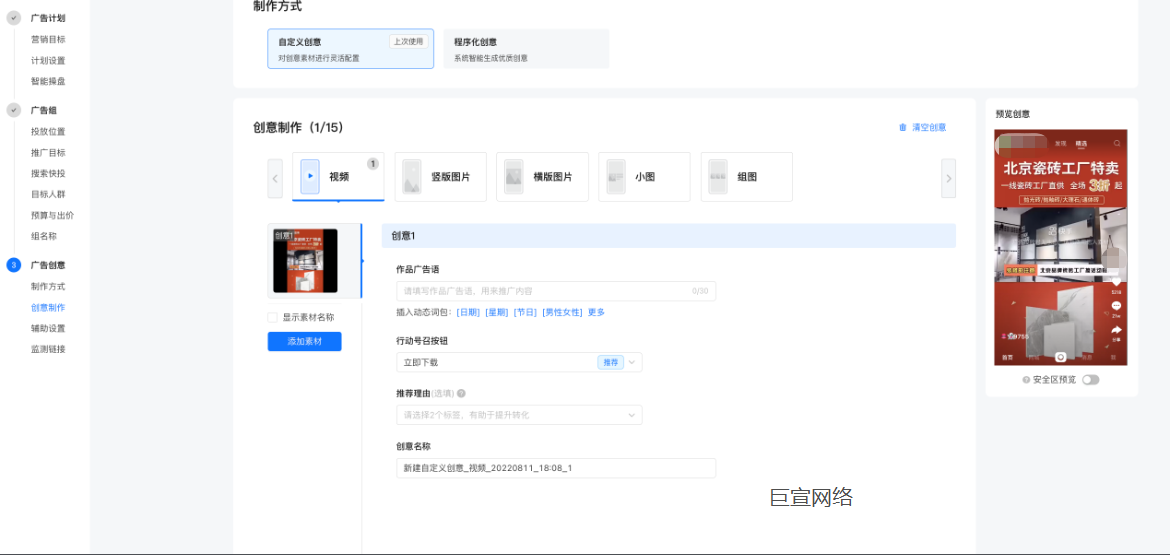Go to 创意制作 in the sidebar

click(48, 307)
